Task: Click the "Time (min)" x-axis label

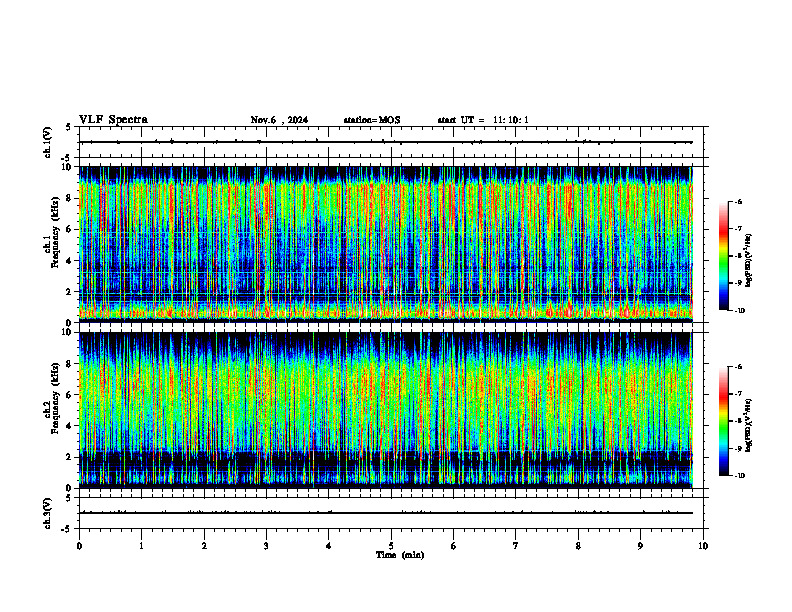Action: [x=400, y=555]
